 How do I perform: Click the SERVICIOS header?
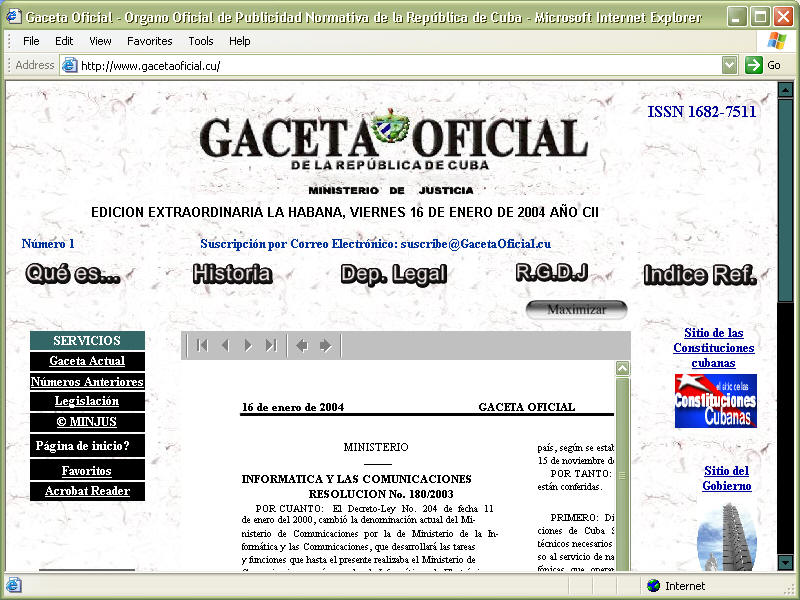[x=87, y=340]
